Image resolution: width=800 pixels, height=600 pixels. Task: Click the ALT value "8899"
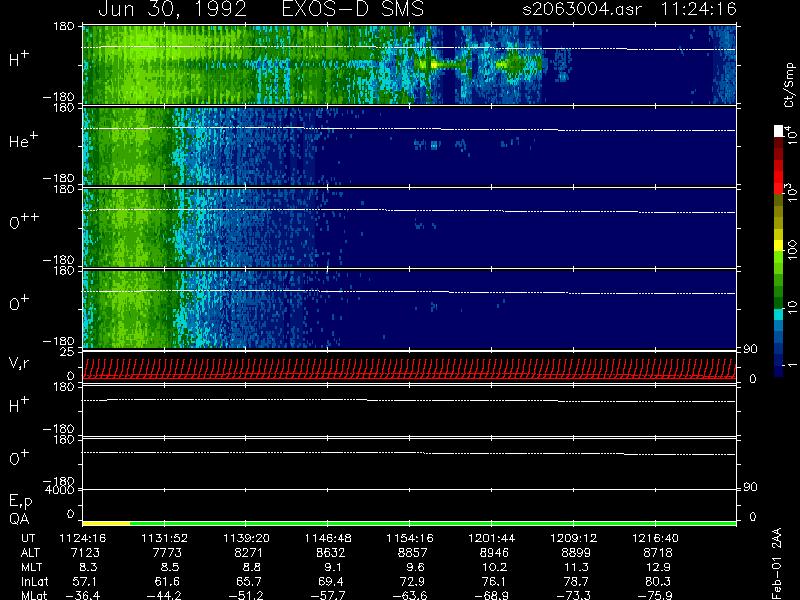576,553
